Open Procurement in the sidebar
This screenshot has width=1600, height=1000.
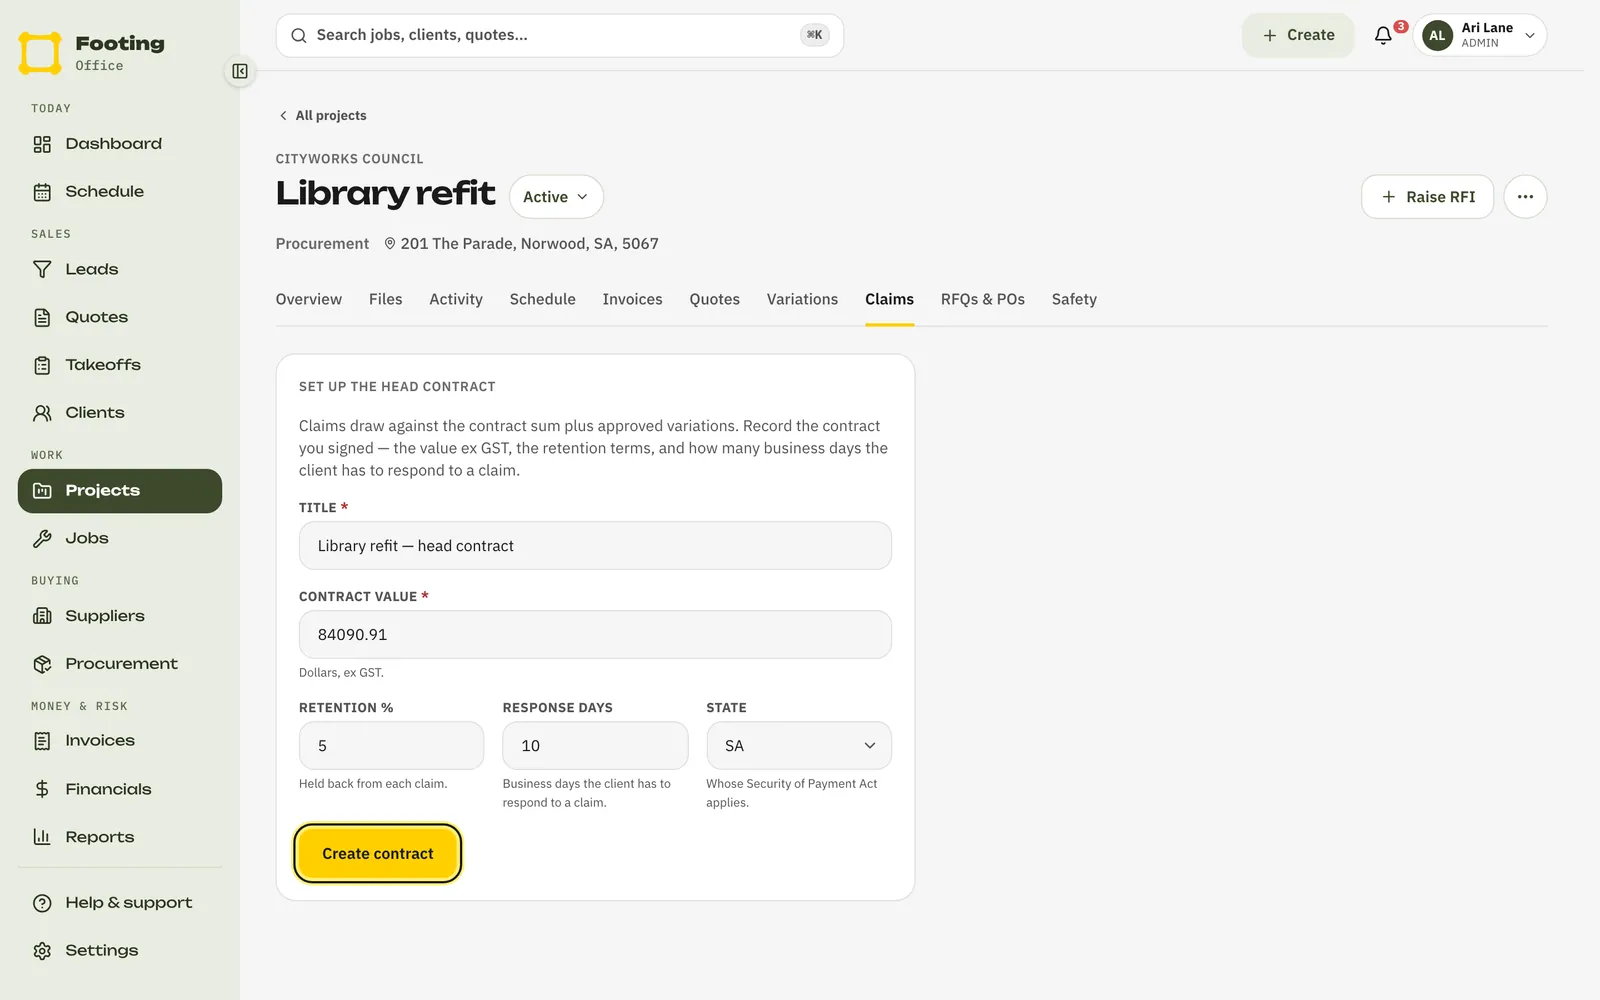[120, 664]
